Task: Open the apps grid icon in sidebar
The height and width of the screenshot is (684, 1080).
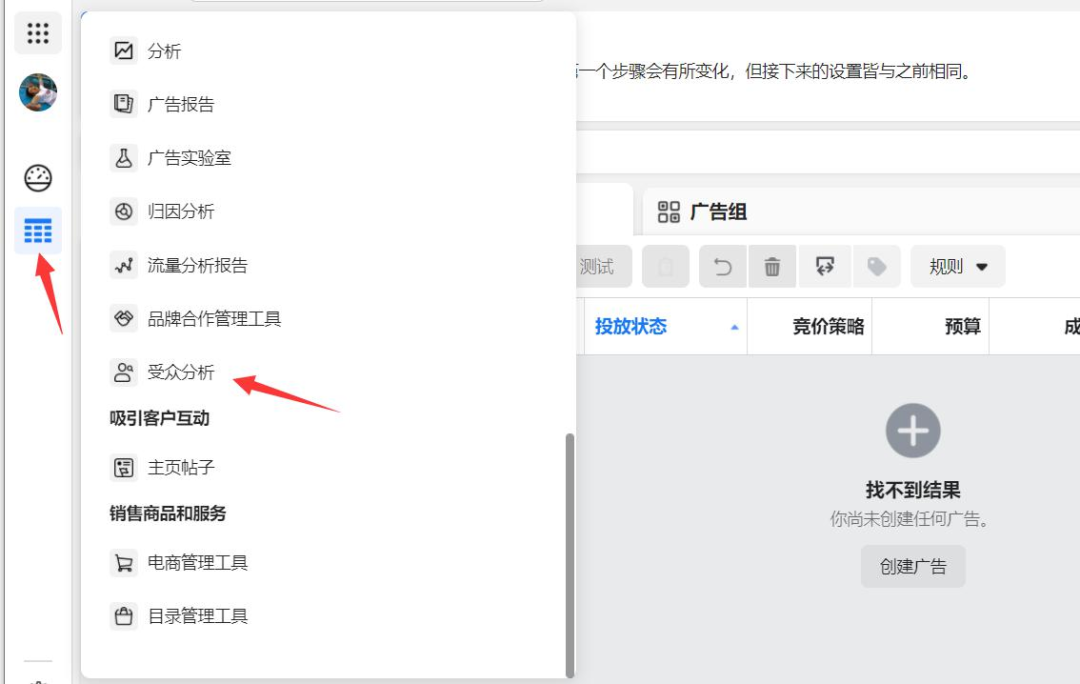Action: 37,33
